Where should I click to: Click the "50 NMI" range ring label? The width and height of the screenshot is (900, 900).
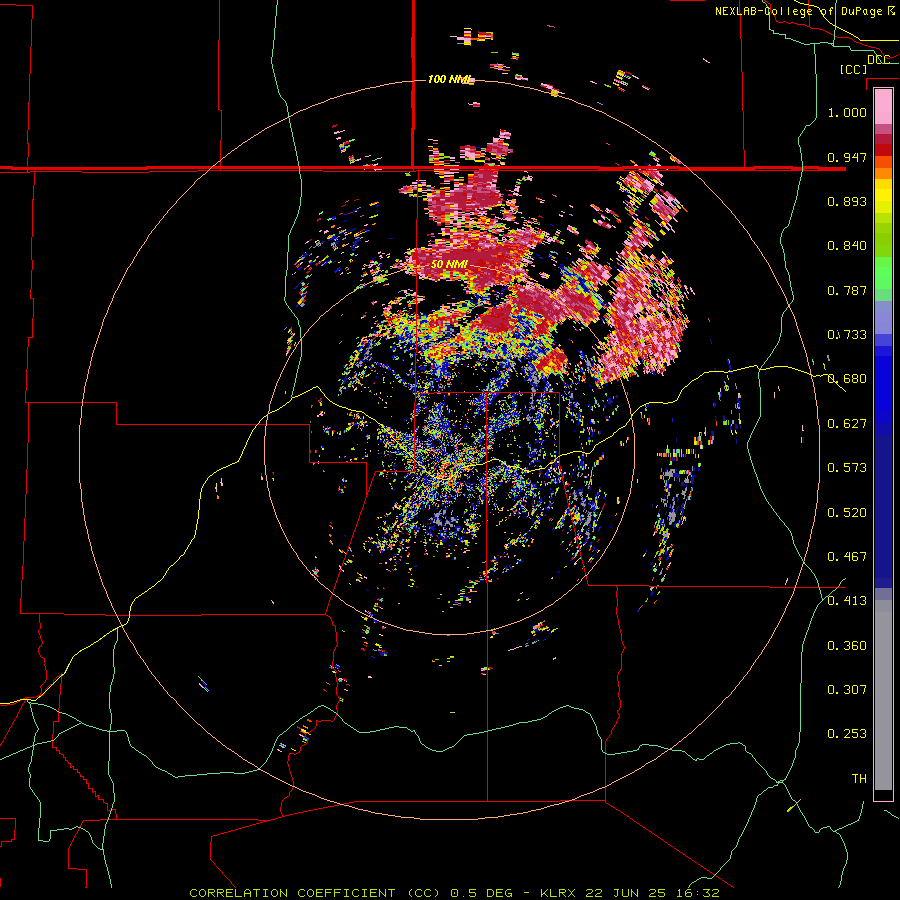449,264
